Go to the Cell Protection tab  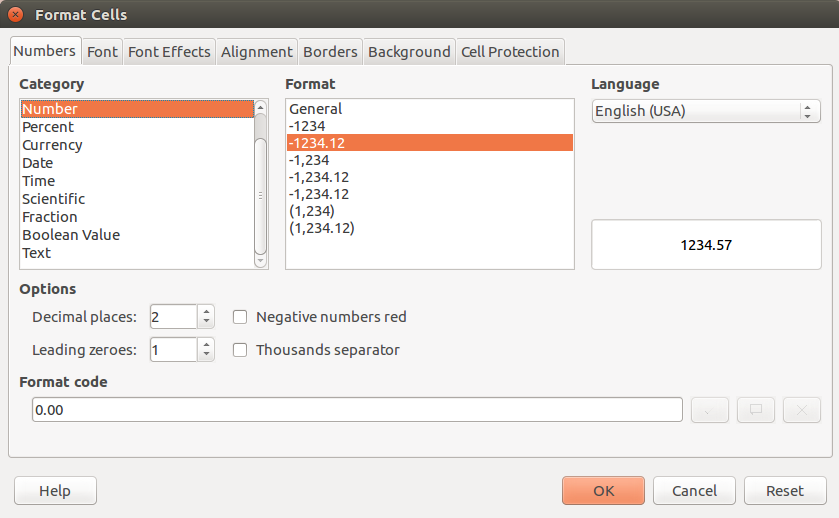pyautogui.click(x=510, y=52)
